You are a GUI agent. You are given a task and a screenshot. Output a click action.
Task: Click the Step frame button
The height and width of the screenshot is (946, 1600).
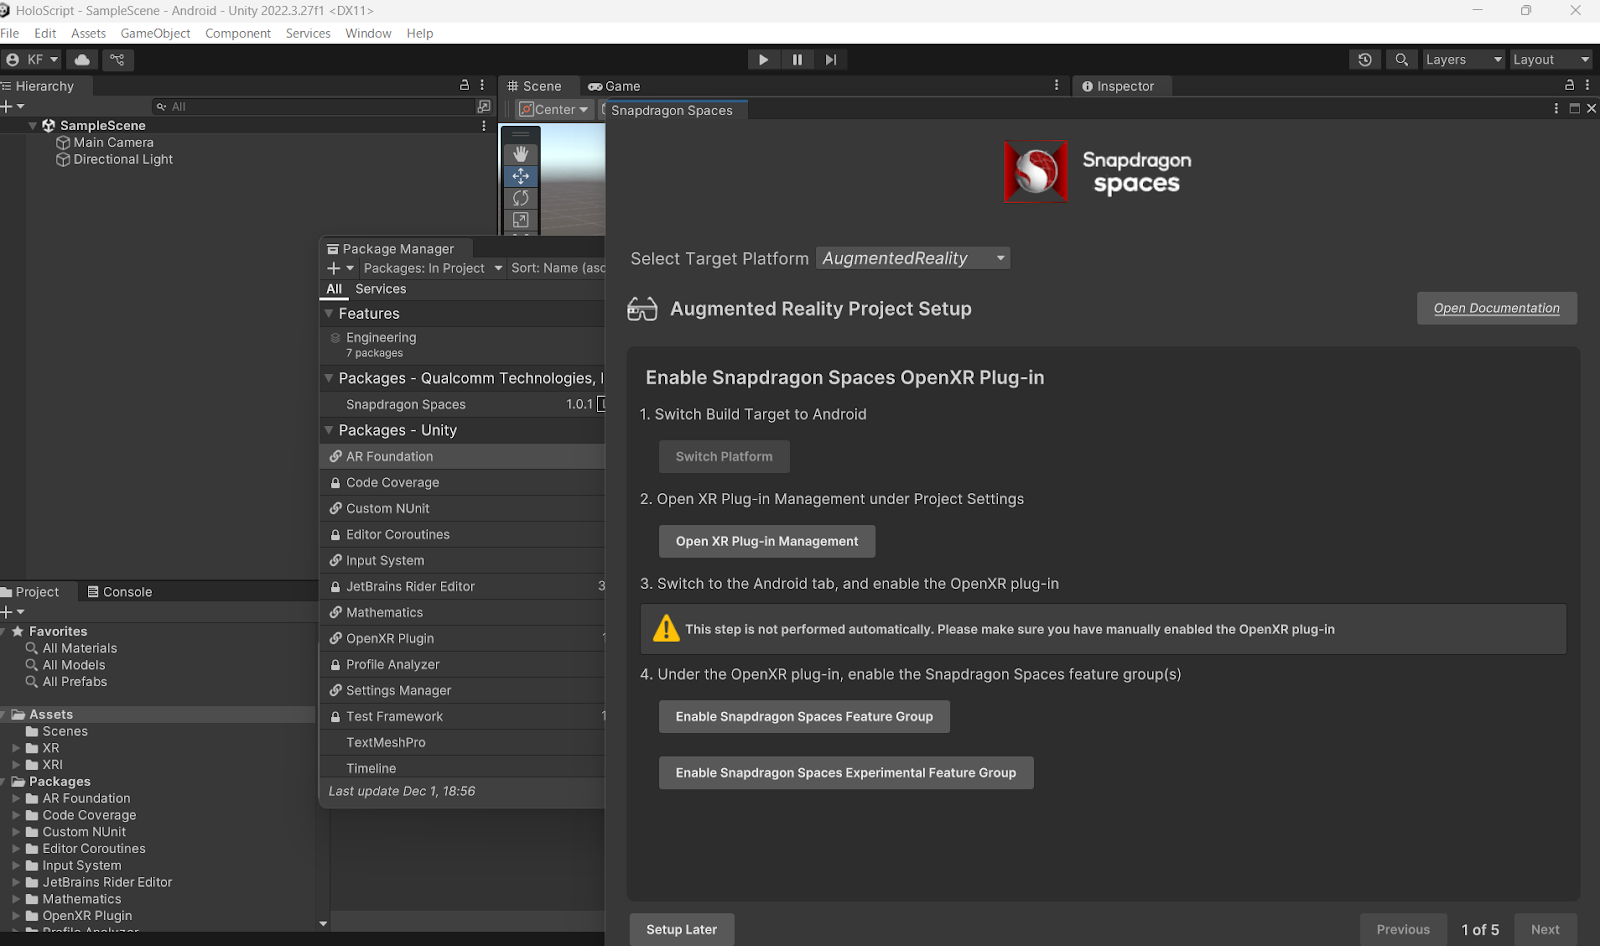pyautogui.click(x=830, y=60)
